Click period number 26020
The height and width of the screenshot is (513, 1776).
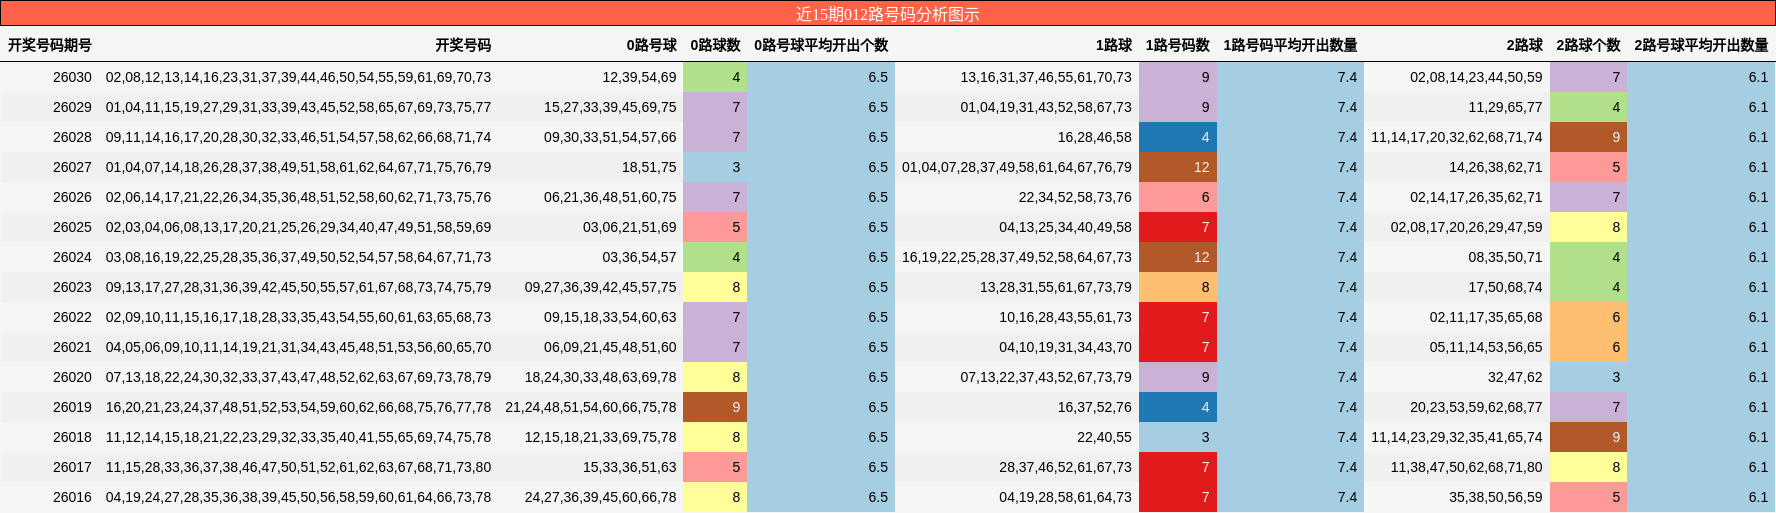pyautogui.click(x=72, y=377)
